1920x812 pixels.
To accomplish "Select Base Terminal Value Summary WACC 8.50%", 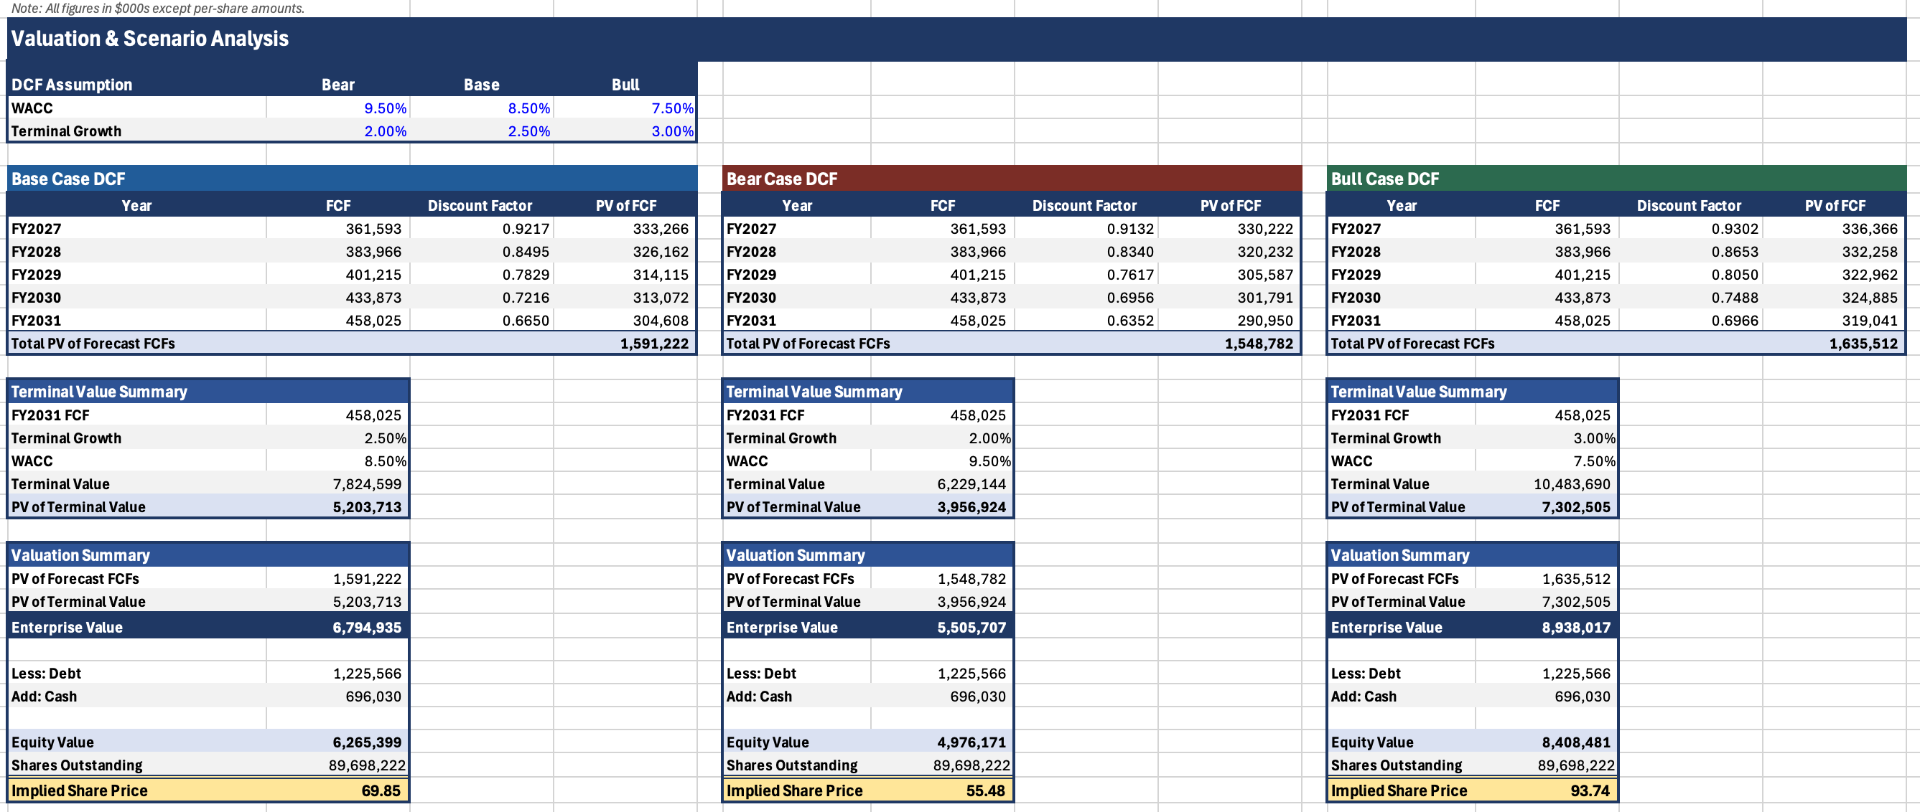I will coord(385,461).
